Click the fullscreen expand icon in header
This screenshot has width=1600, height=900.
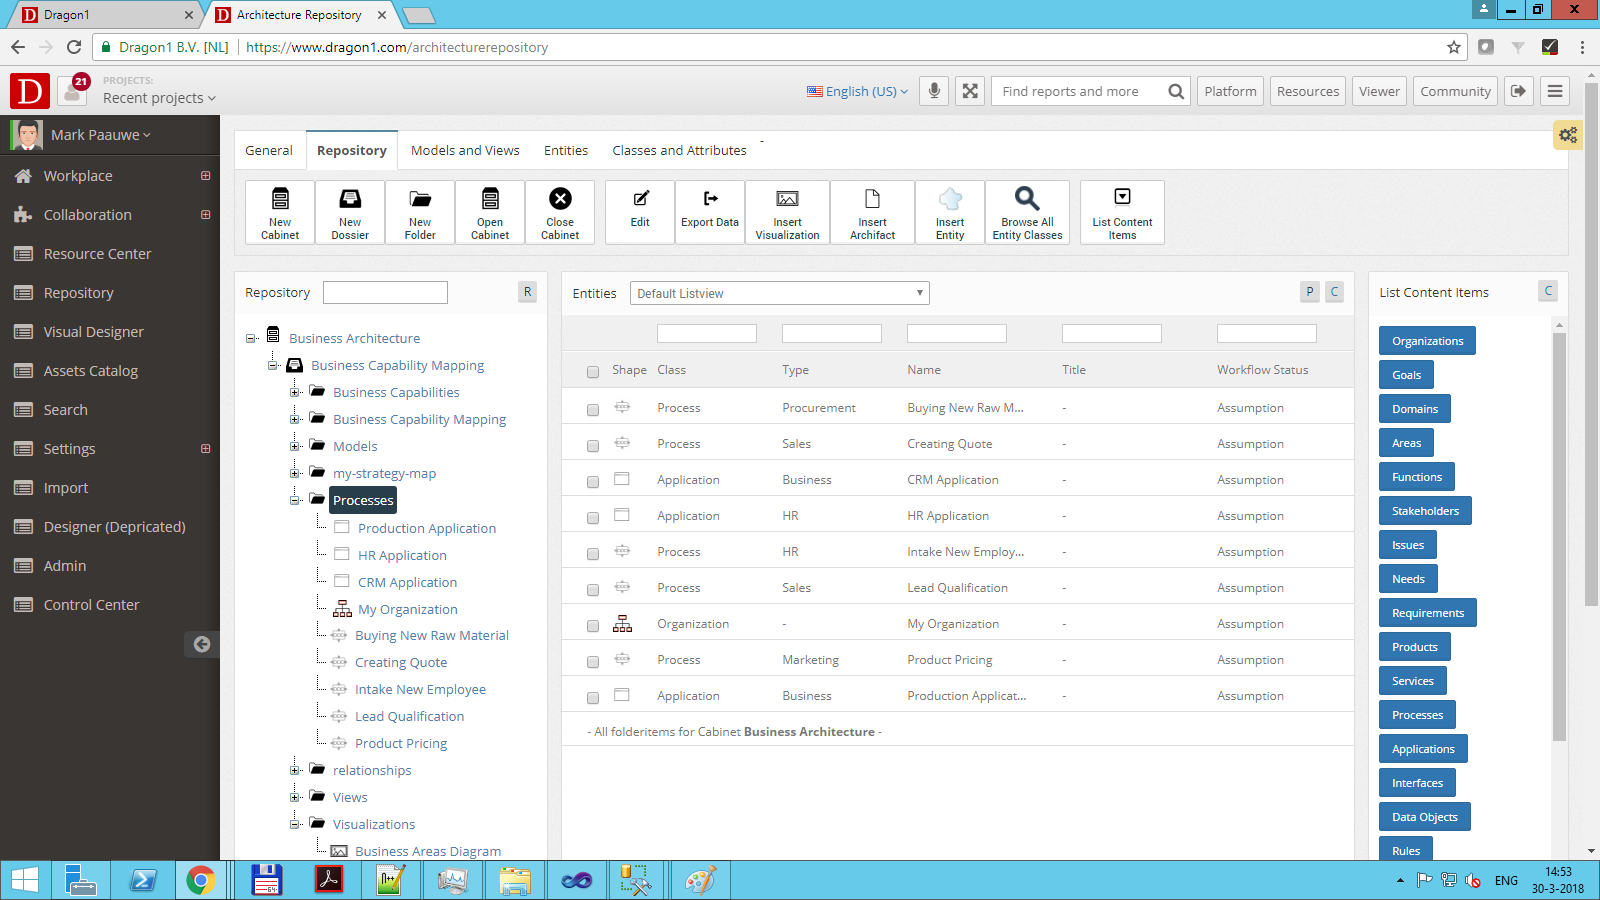tap(970, 91)
